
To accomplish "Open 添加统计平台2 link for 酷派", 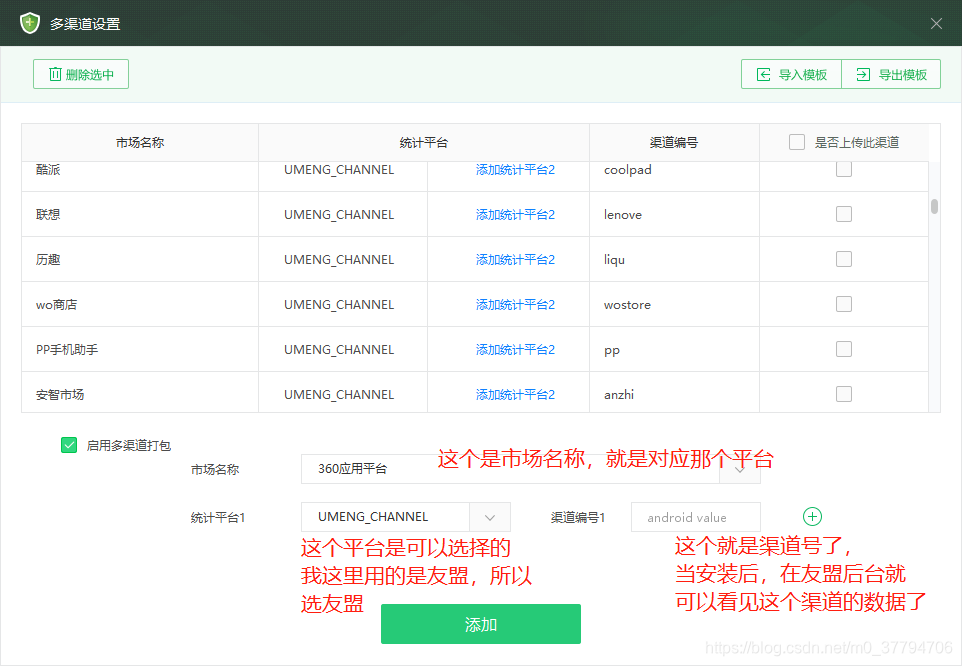I will 515,170.
